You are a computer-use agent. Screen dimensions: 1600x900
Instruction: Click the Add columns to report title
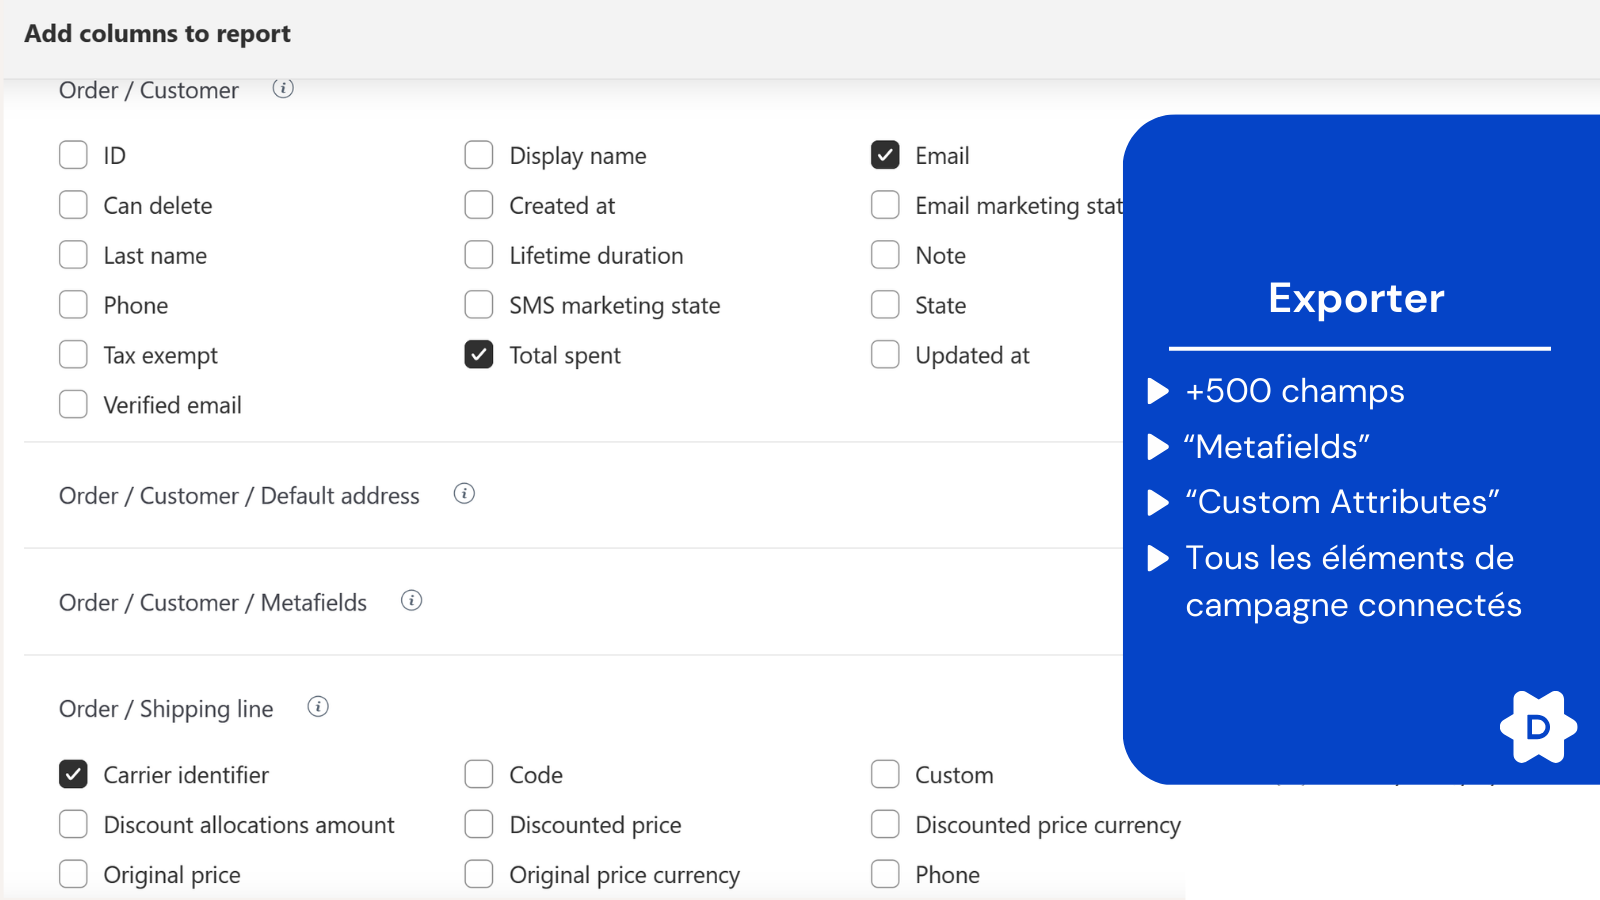(x=157, y=34)
